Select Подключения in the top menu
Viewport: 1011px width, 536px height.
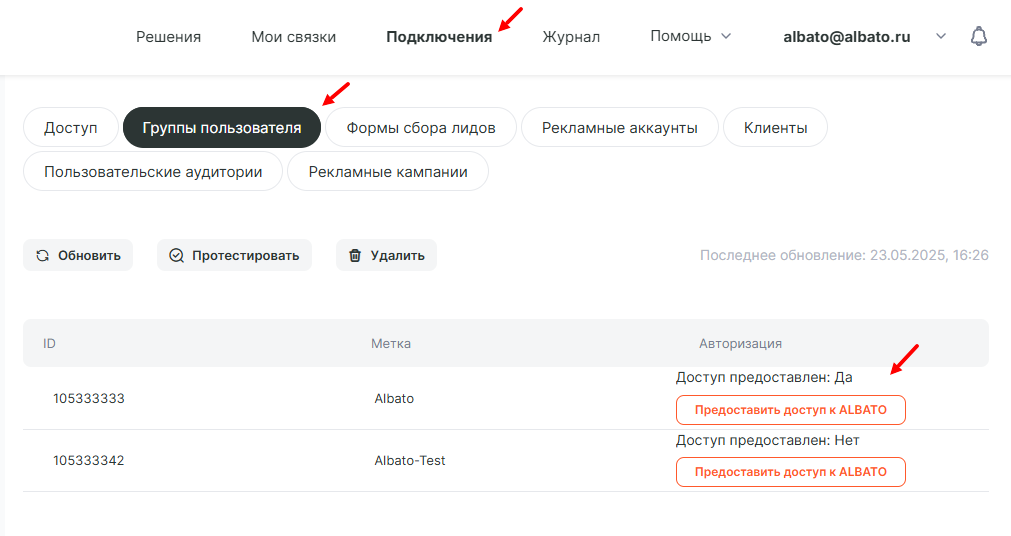(439, 37)
